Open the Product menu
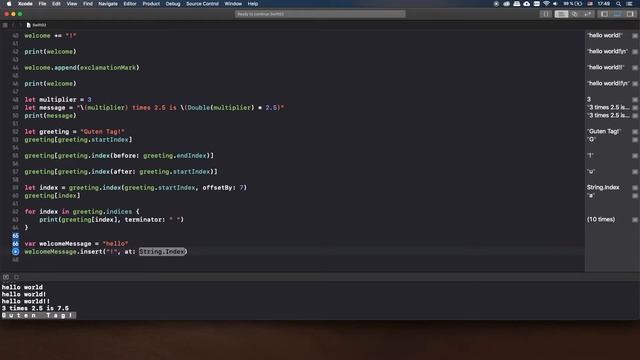 pyautogui.click(x=151, y=4)
